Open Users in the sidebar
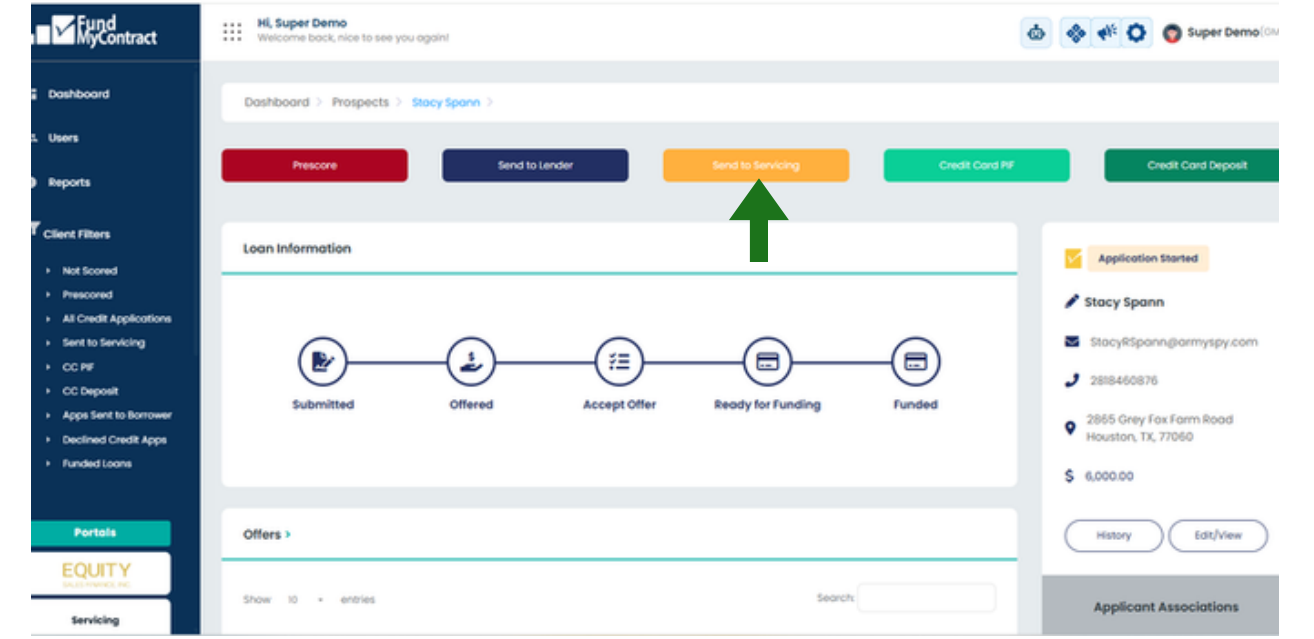 click(x=63, y=138)
